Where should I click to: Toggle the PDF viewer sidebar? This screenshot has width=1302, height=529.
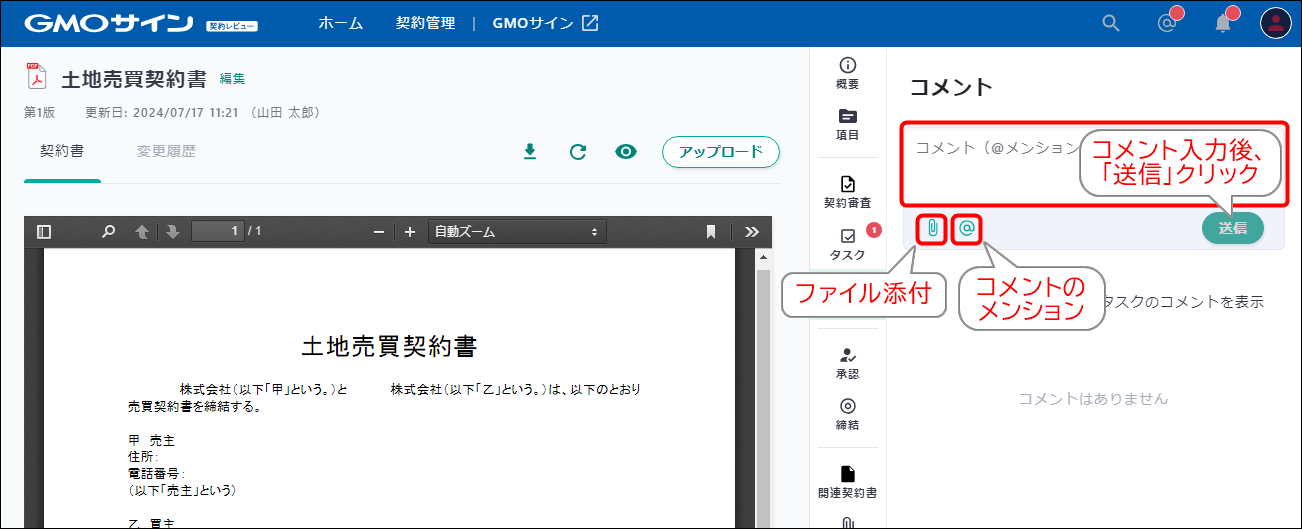[44, 232]
